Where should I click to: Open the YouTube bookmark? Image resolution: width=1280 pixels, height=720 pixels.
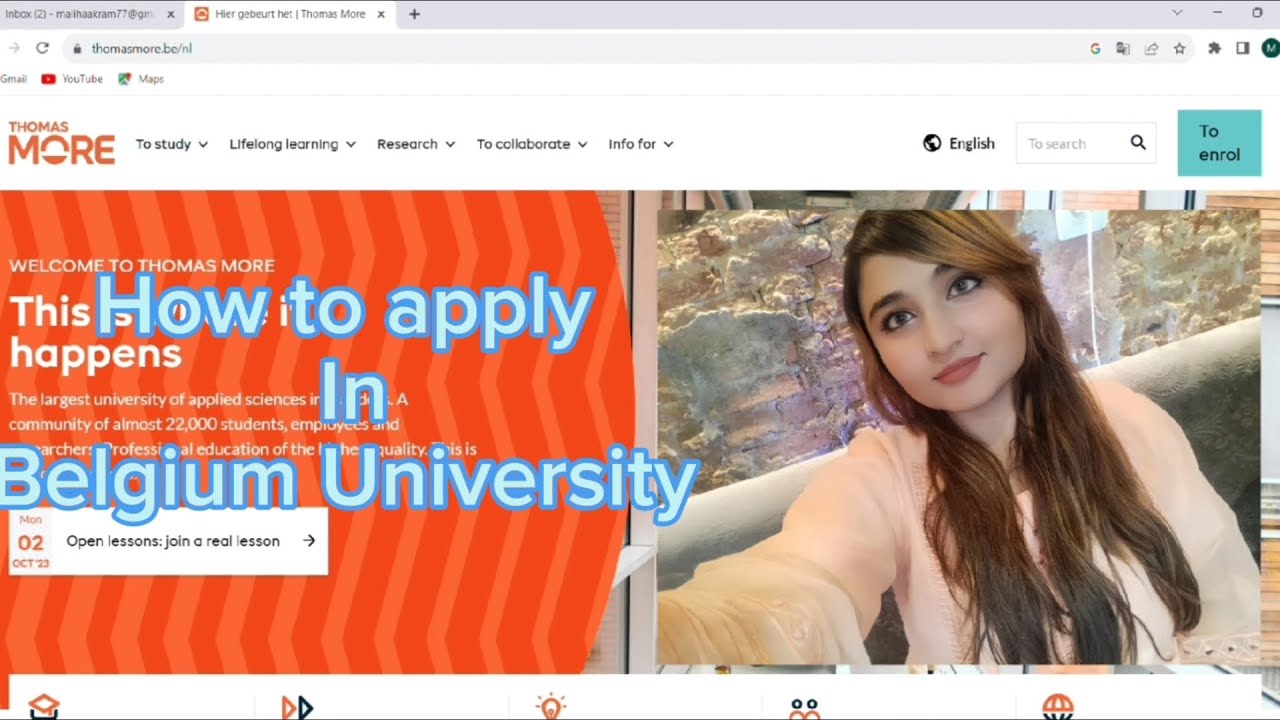click(72, 79)
